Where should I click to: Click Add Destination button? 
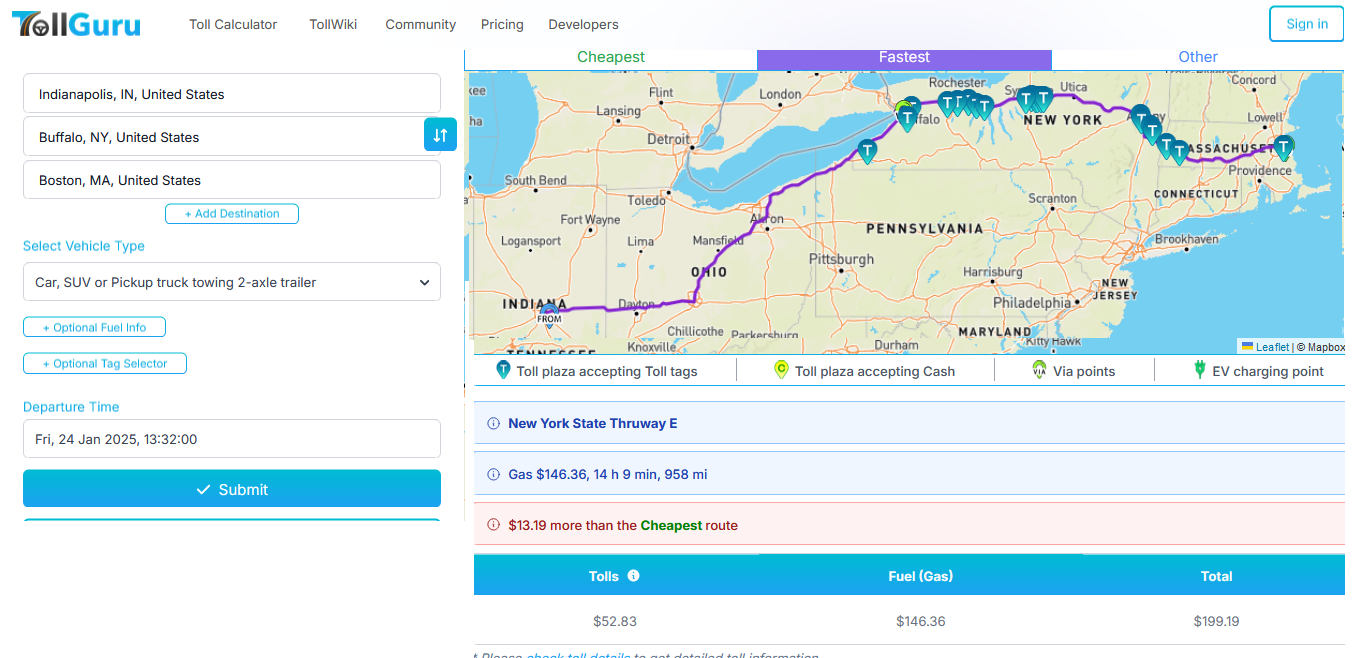point(232,214)
